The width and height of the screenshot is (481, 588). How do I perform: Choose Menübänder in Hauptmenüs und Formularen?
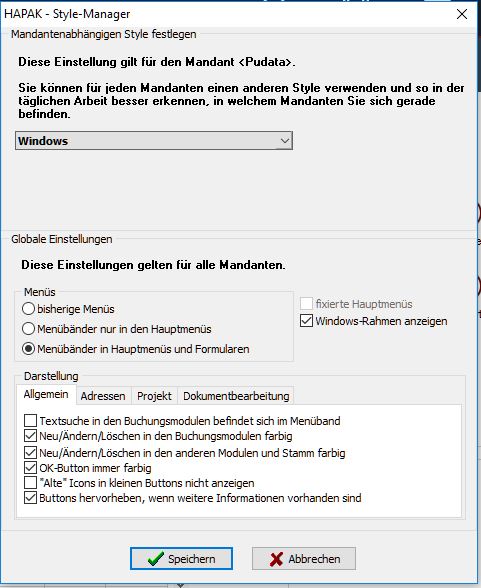tap(28, 349)
